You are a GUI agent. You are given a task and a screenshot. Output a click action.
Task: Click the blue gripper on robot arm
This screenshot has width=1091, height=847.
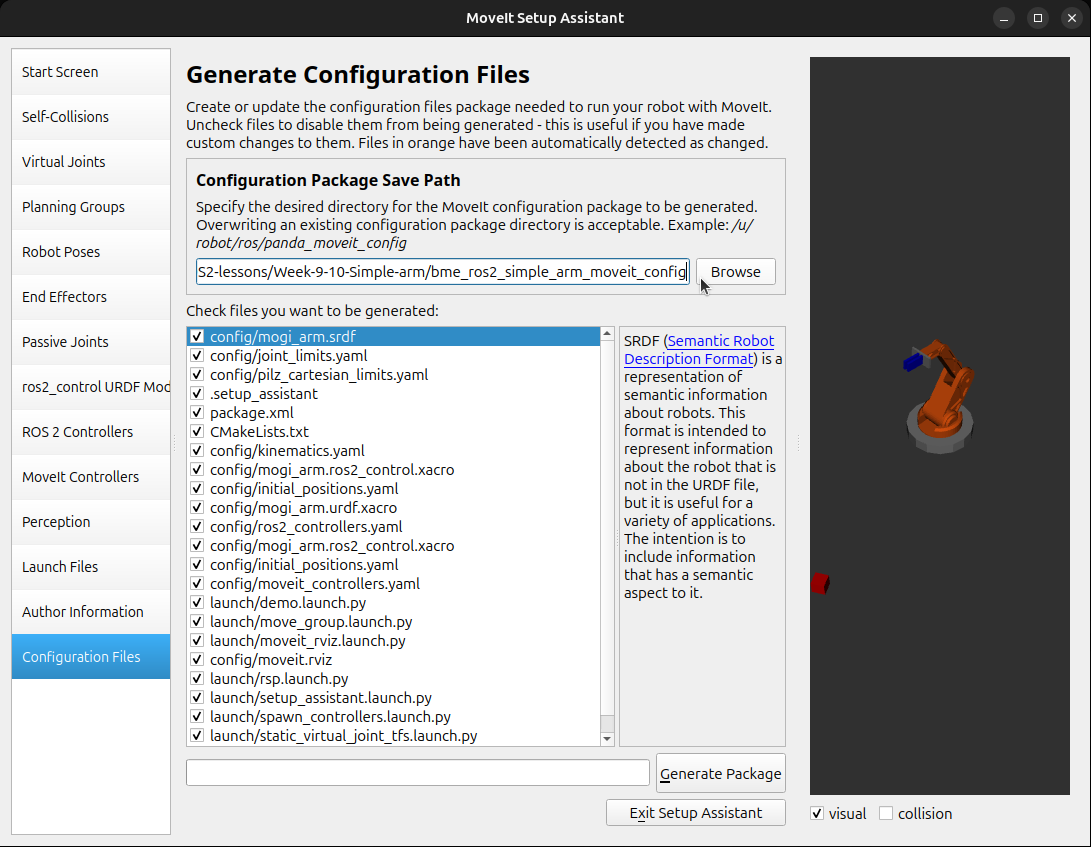click(x=913, y=362)
